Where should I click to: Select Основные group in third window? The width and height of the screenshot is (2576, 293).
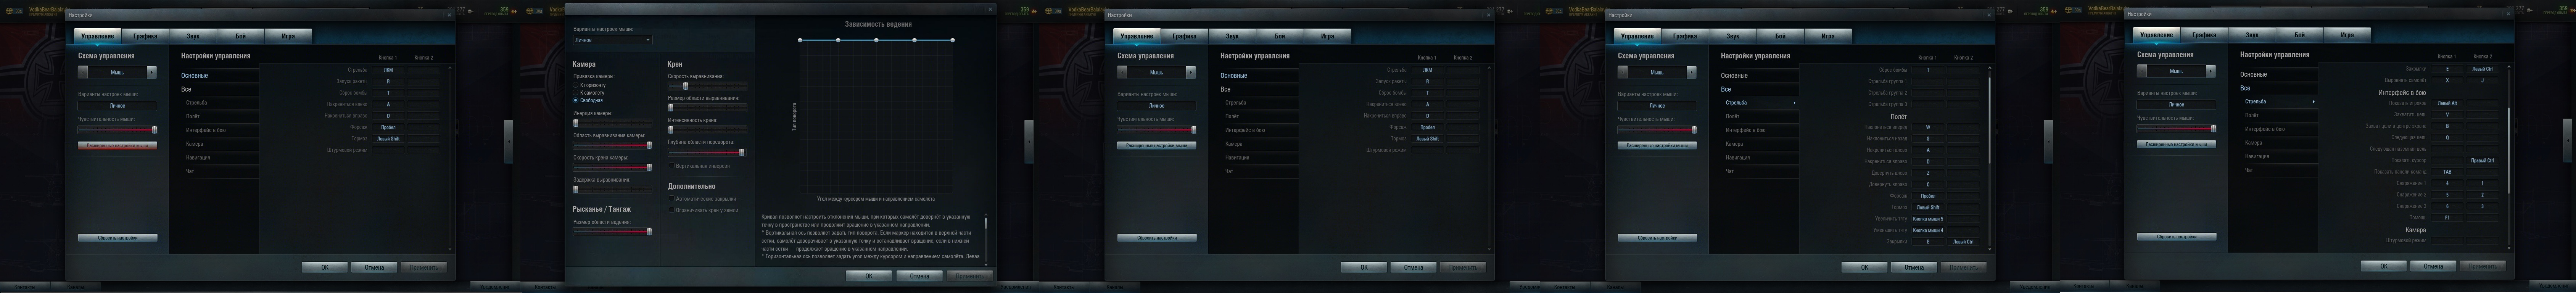[x=1259, y=76]
